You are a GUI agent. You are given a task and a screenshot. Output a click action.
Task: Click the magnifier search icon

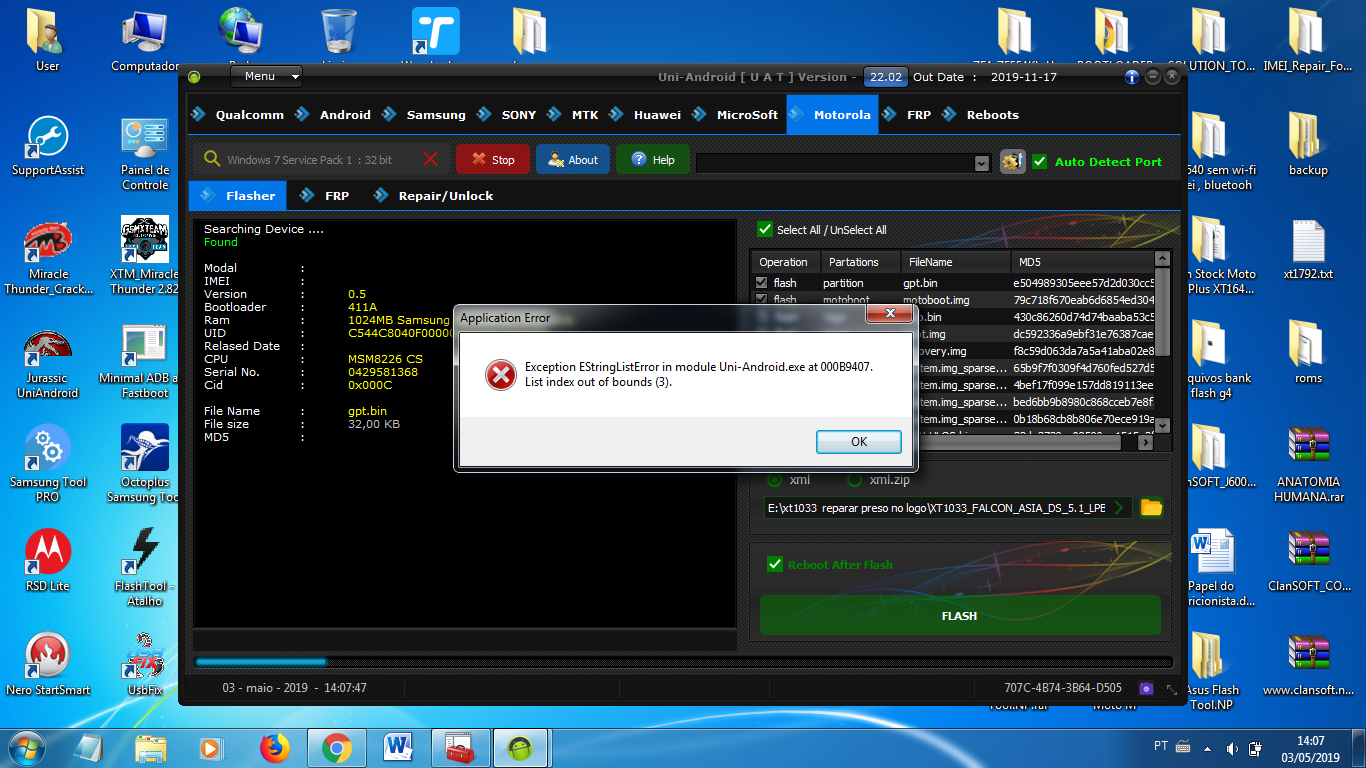(x=211, y=159)
